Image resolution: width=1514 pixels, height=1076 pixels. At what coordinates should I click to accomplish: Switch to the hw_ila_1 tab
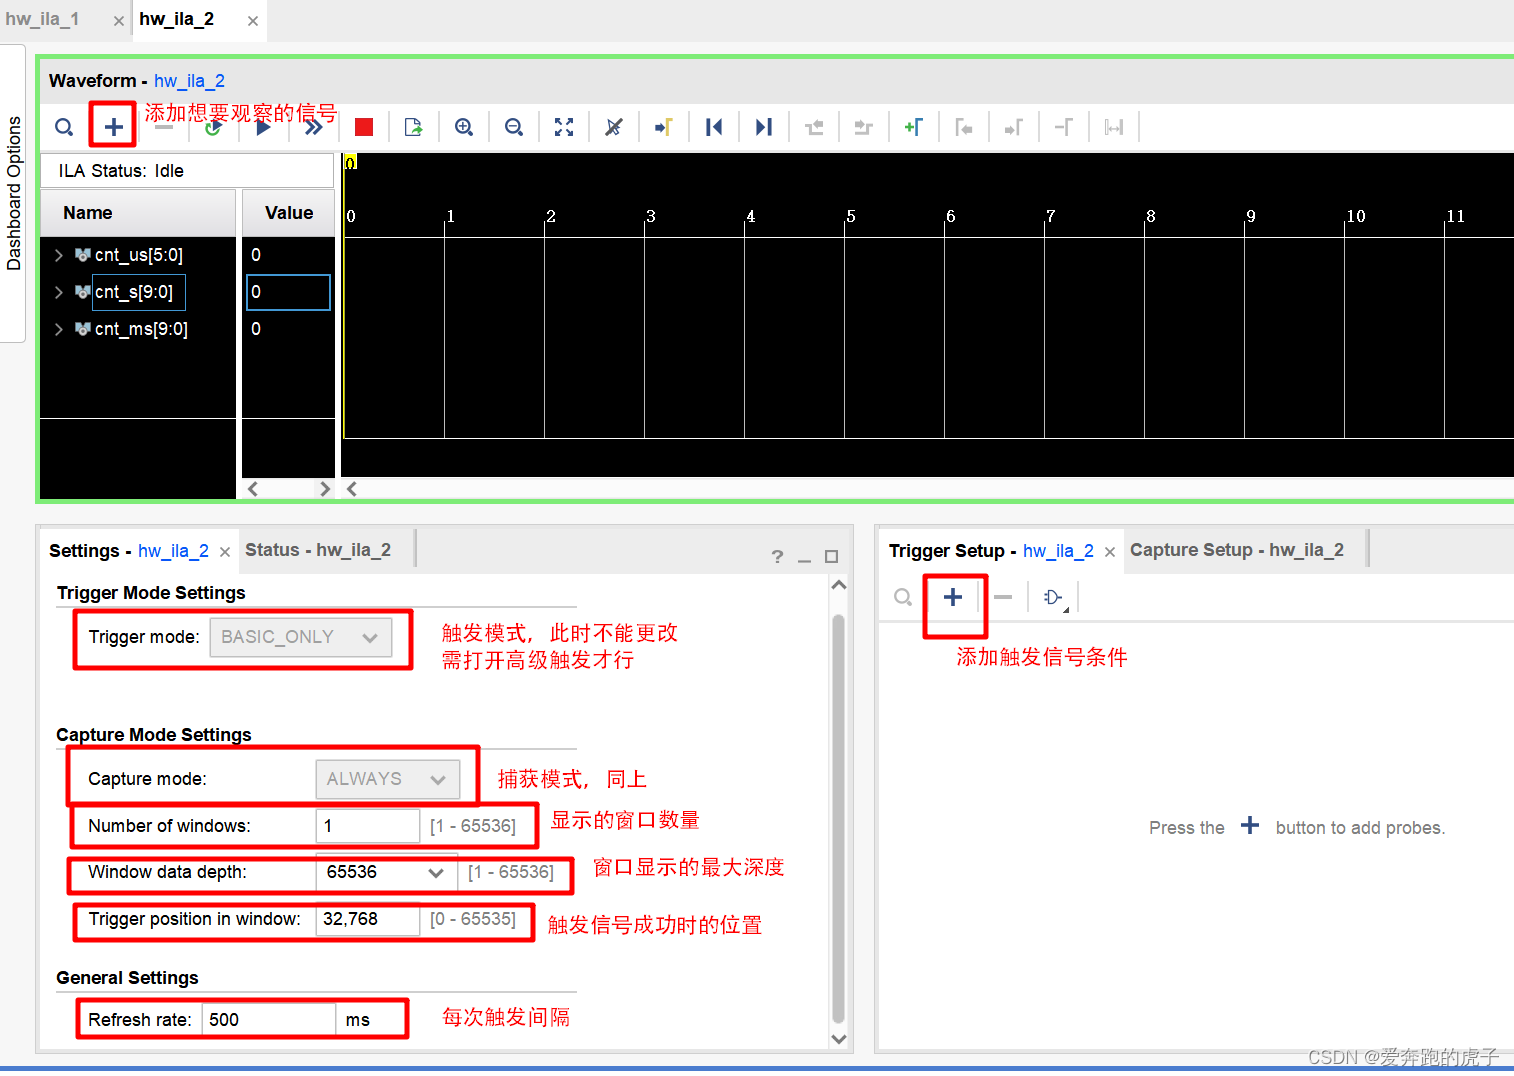(42, 18)
